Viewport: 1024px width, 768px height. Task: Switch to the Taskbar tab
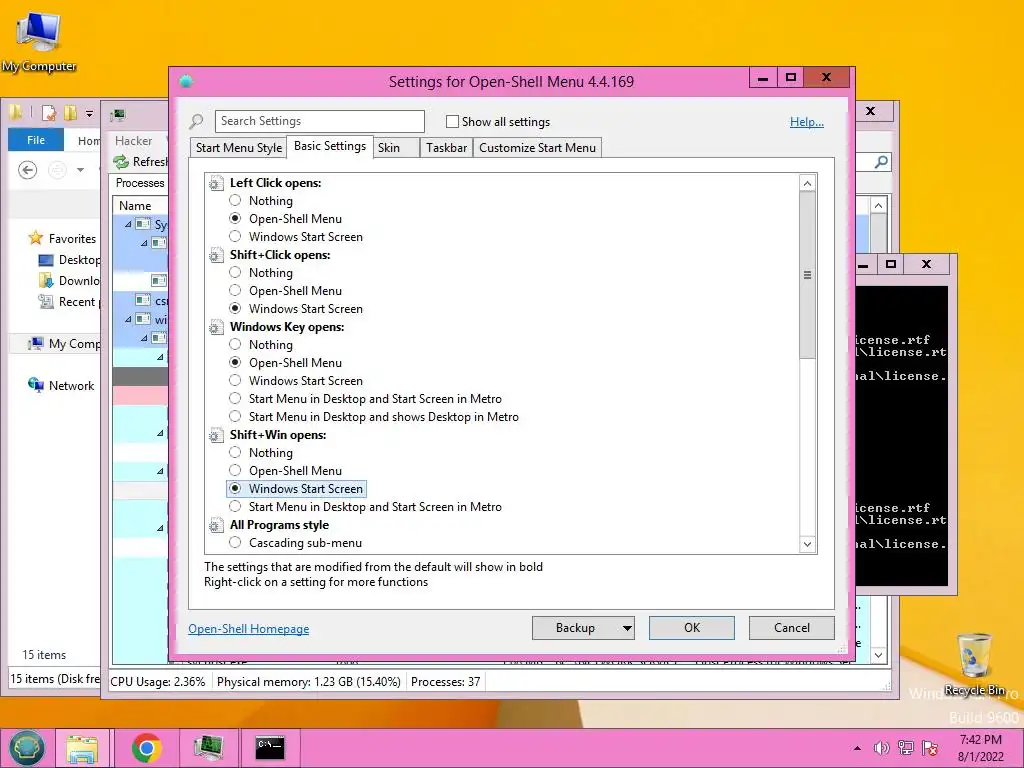[447, 148]
